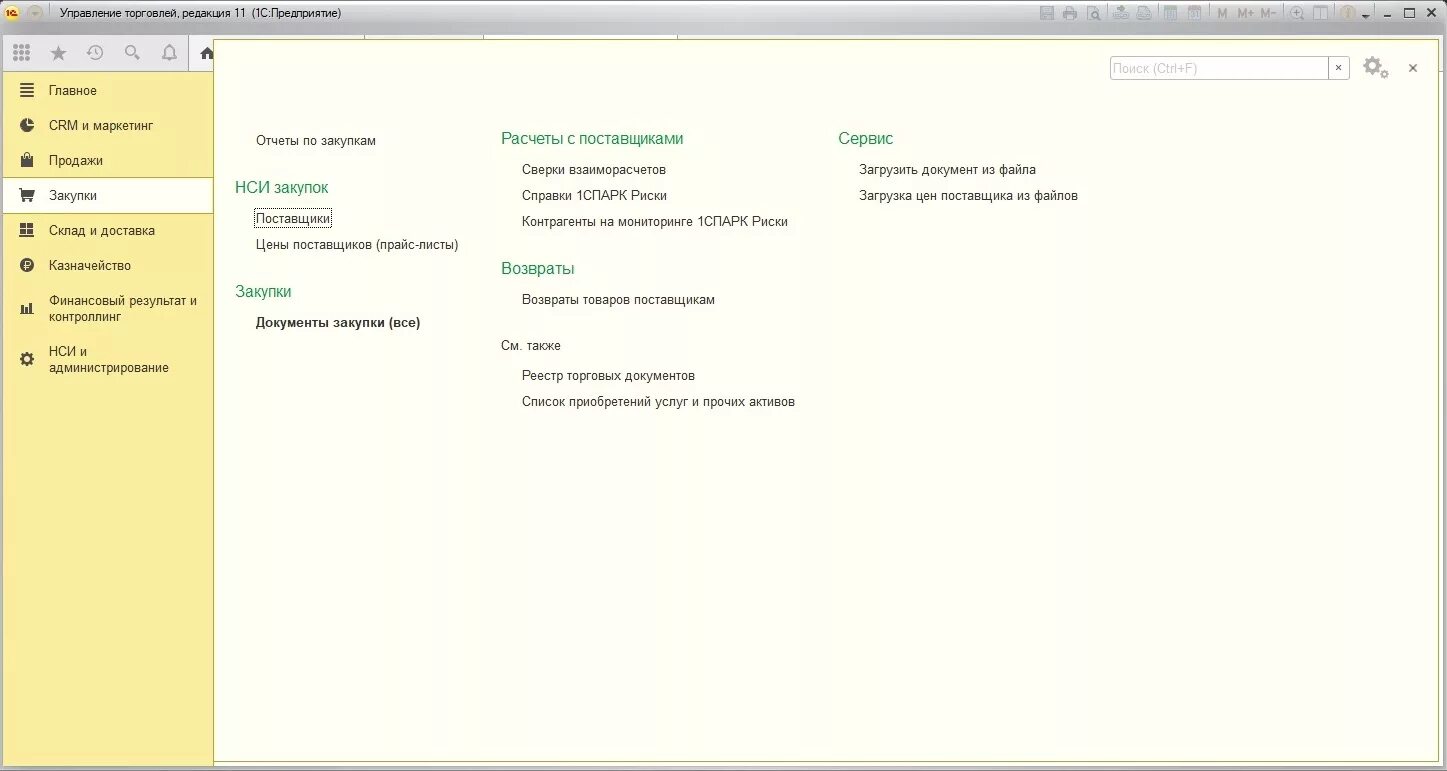Click the Print icon in title bar
Image resolution: width=1447 pixels, height=771 pixels.
click(1070, 13)
